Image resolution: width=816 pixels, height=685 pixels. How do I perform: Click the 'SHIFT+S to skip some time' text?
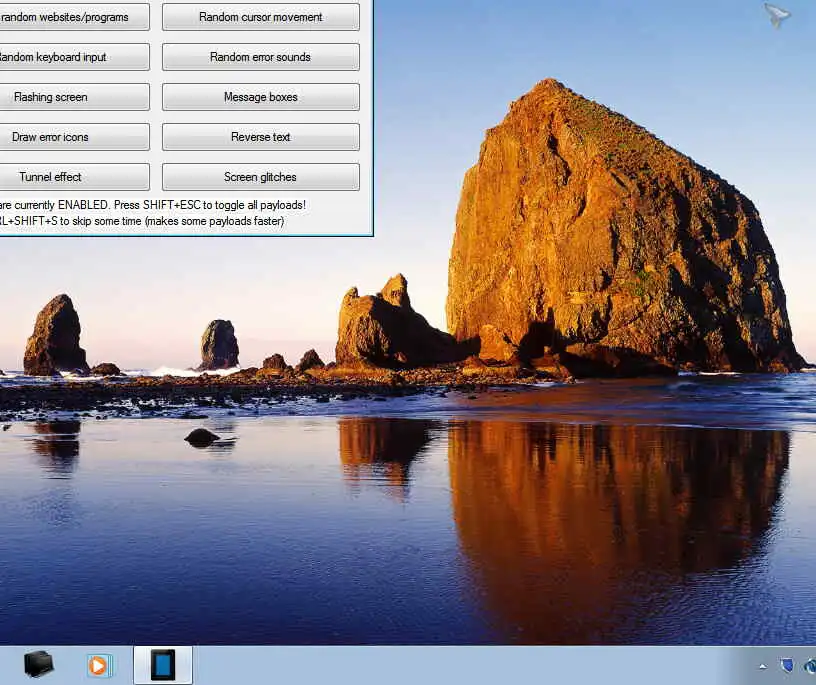click(78, 221)
